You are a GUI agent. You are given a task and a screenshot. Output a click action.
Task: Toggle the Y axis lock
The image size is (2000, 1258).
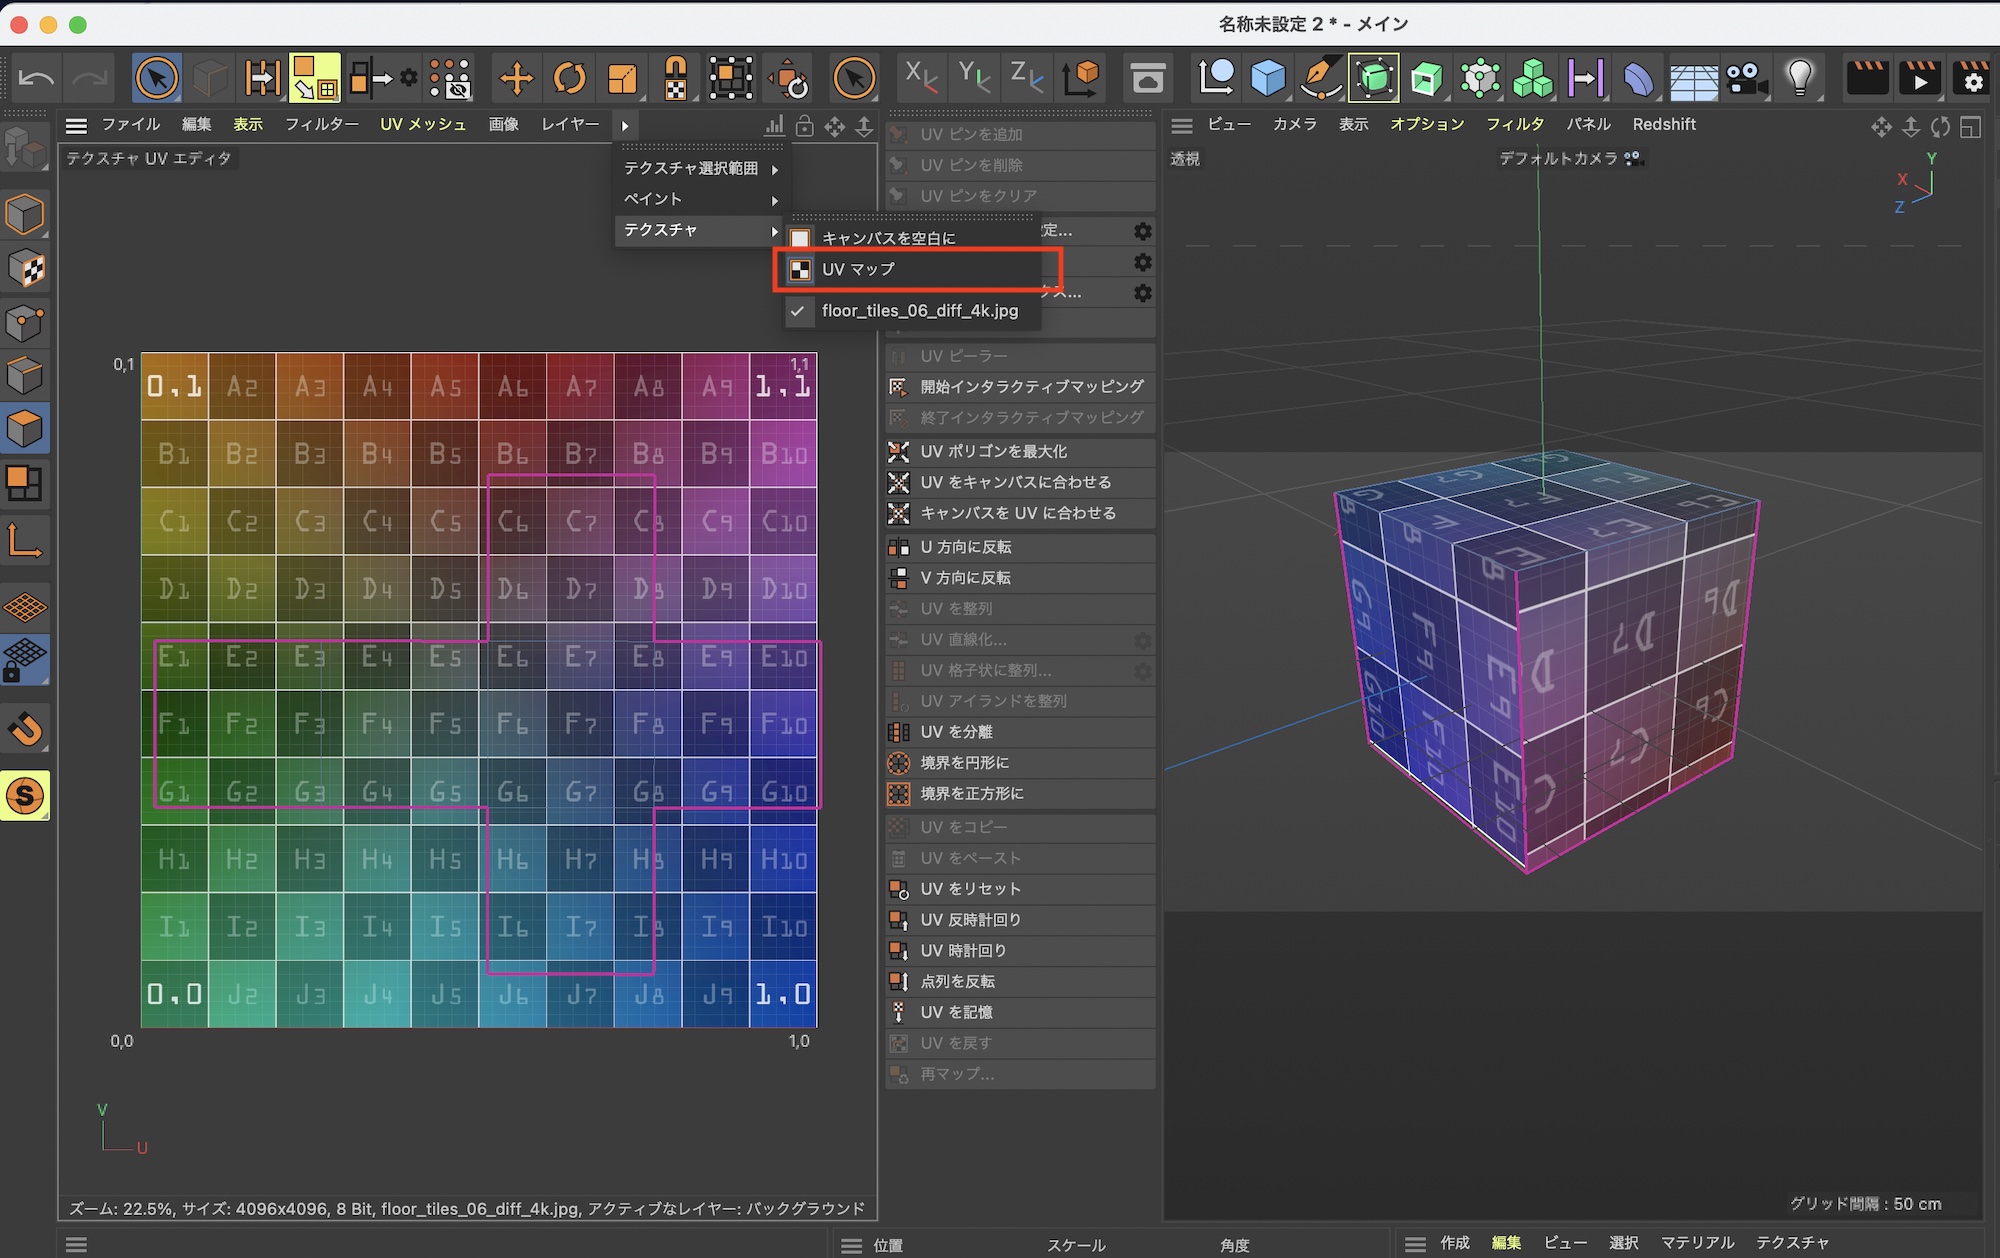click(973, 77)
